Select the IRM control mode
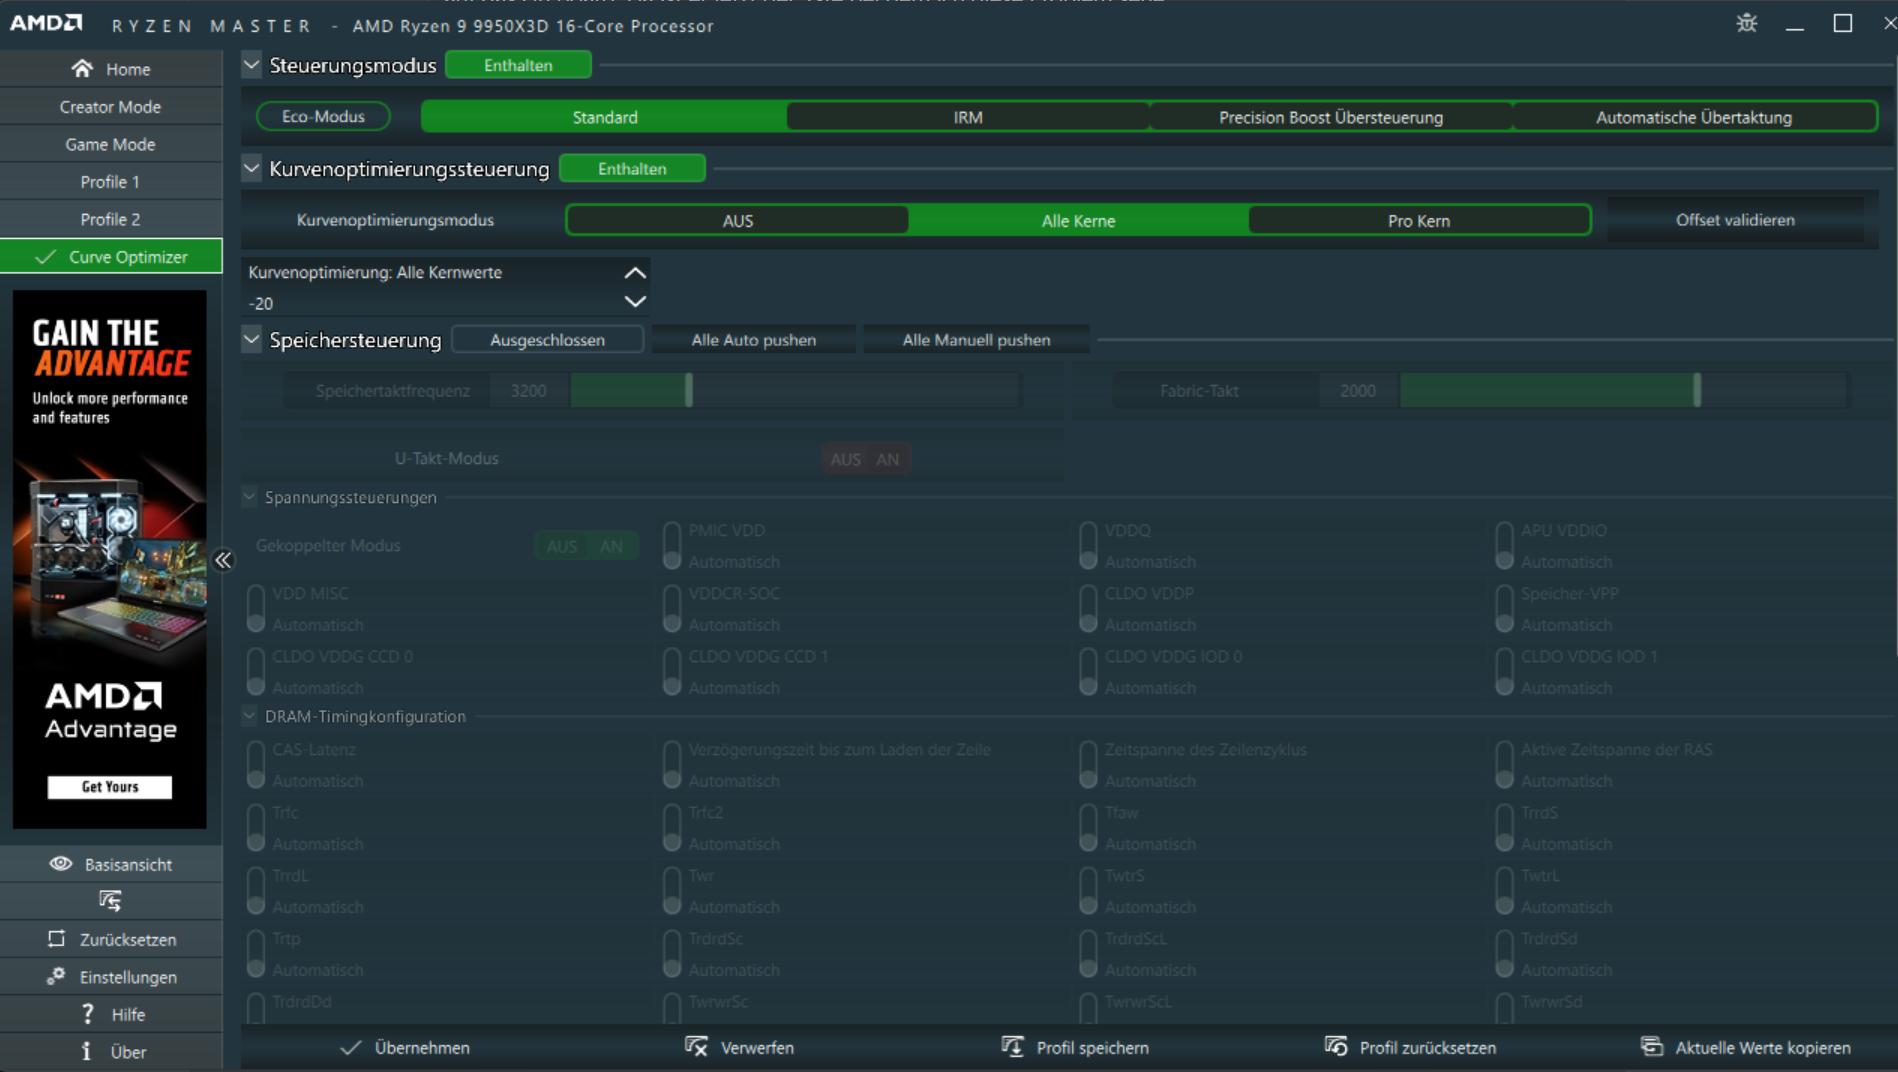 968,117
